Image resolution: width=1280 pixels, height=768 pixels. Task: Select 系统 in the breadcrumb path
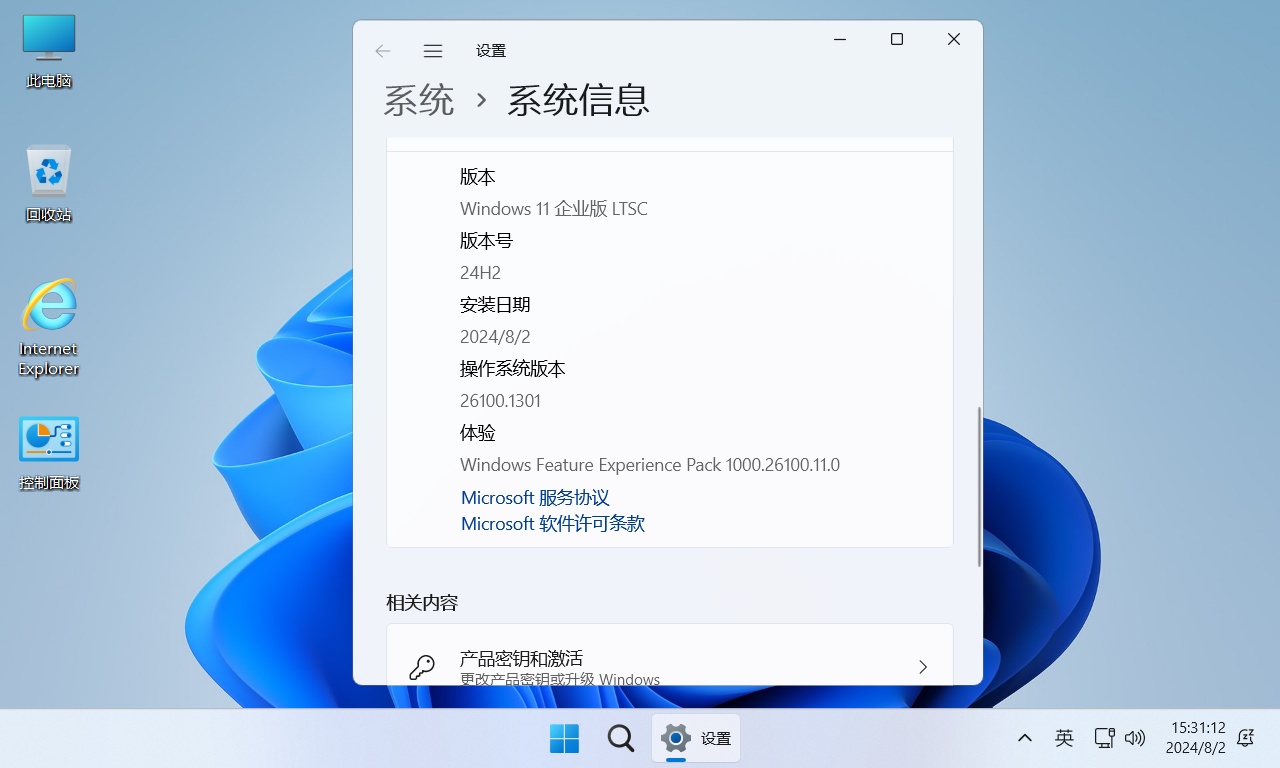click(418, 100)
